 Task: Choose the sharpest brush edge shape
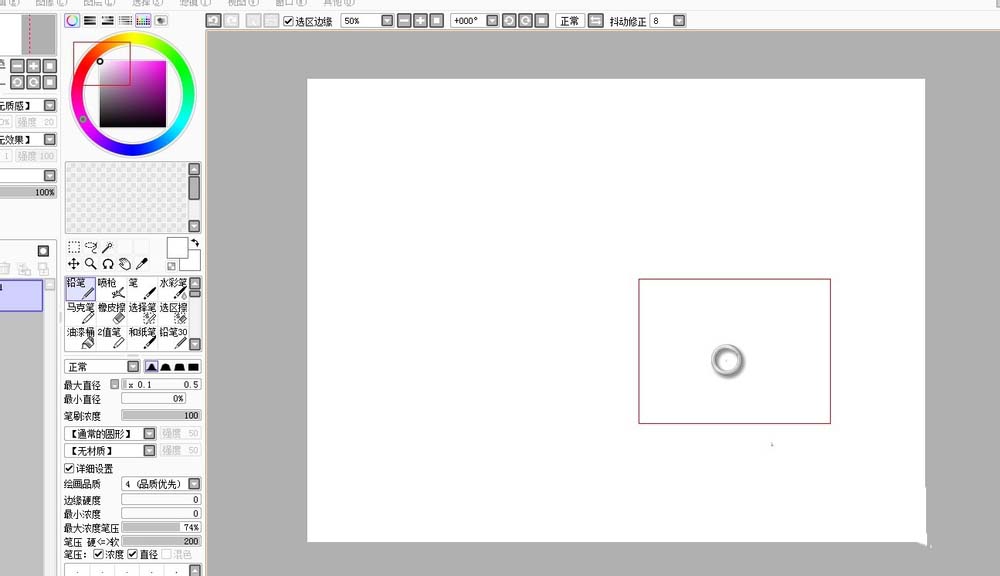151,367
